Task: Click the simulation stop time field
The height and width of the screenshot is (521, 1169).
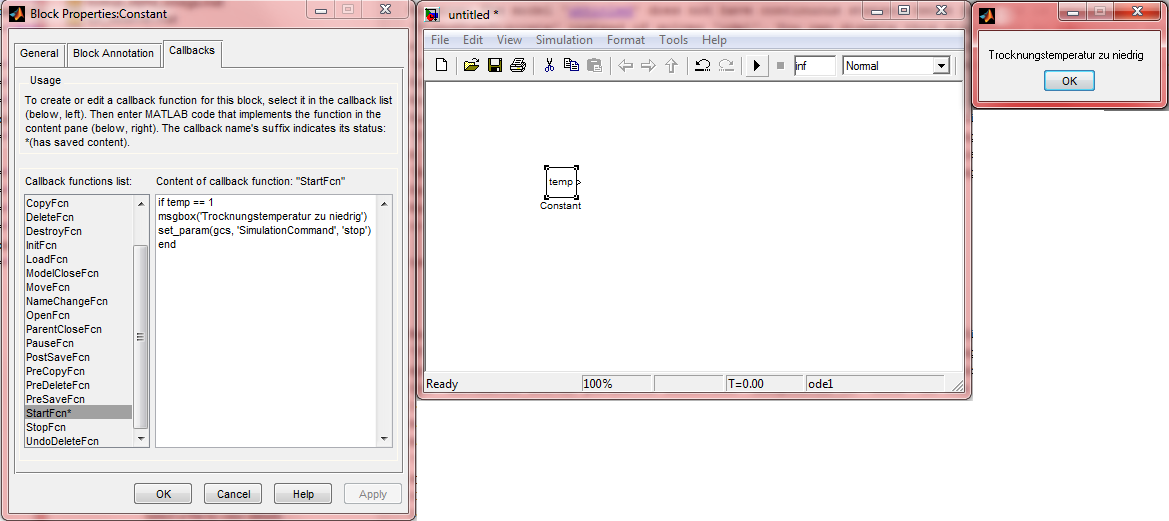Action: 813,66
